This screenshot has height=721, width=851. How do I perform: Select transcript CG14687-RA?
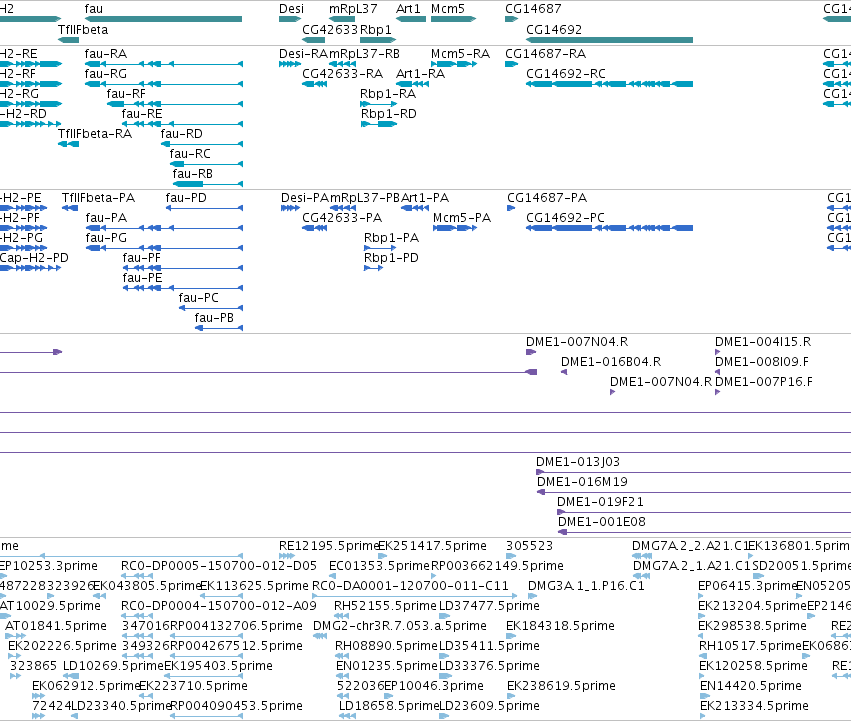pos(545,54)
